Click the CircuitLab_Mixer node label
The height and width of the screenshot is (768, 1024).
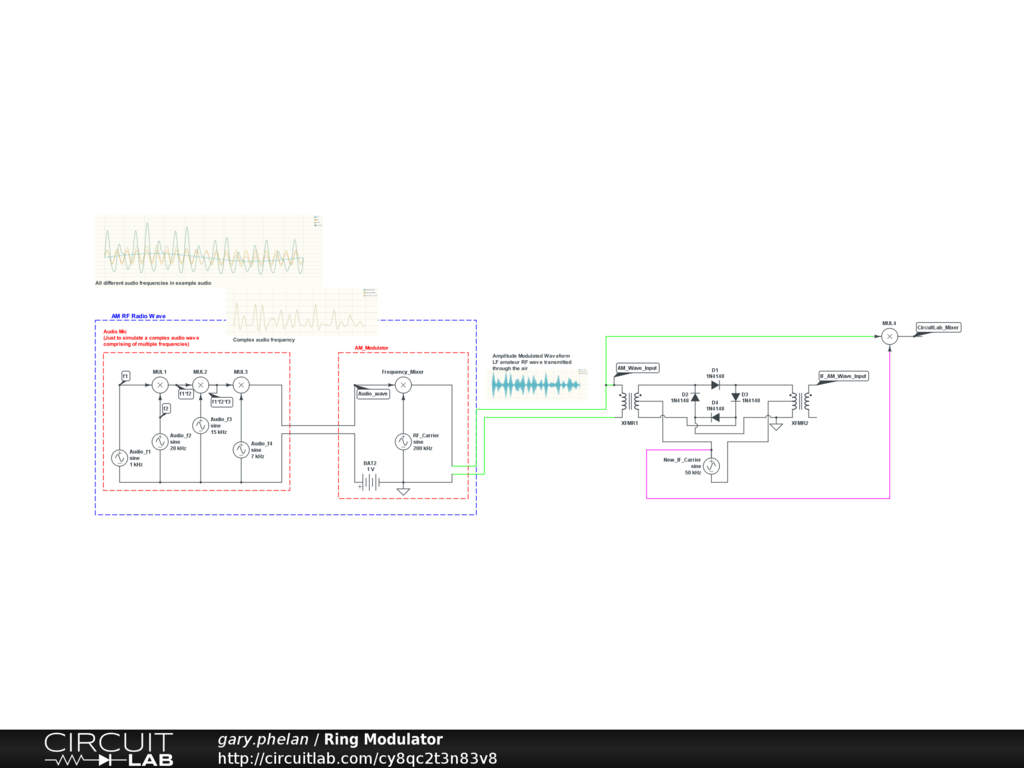tap(938, 327)
